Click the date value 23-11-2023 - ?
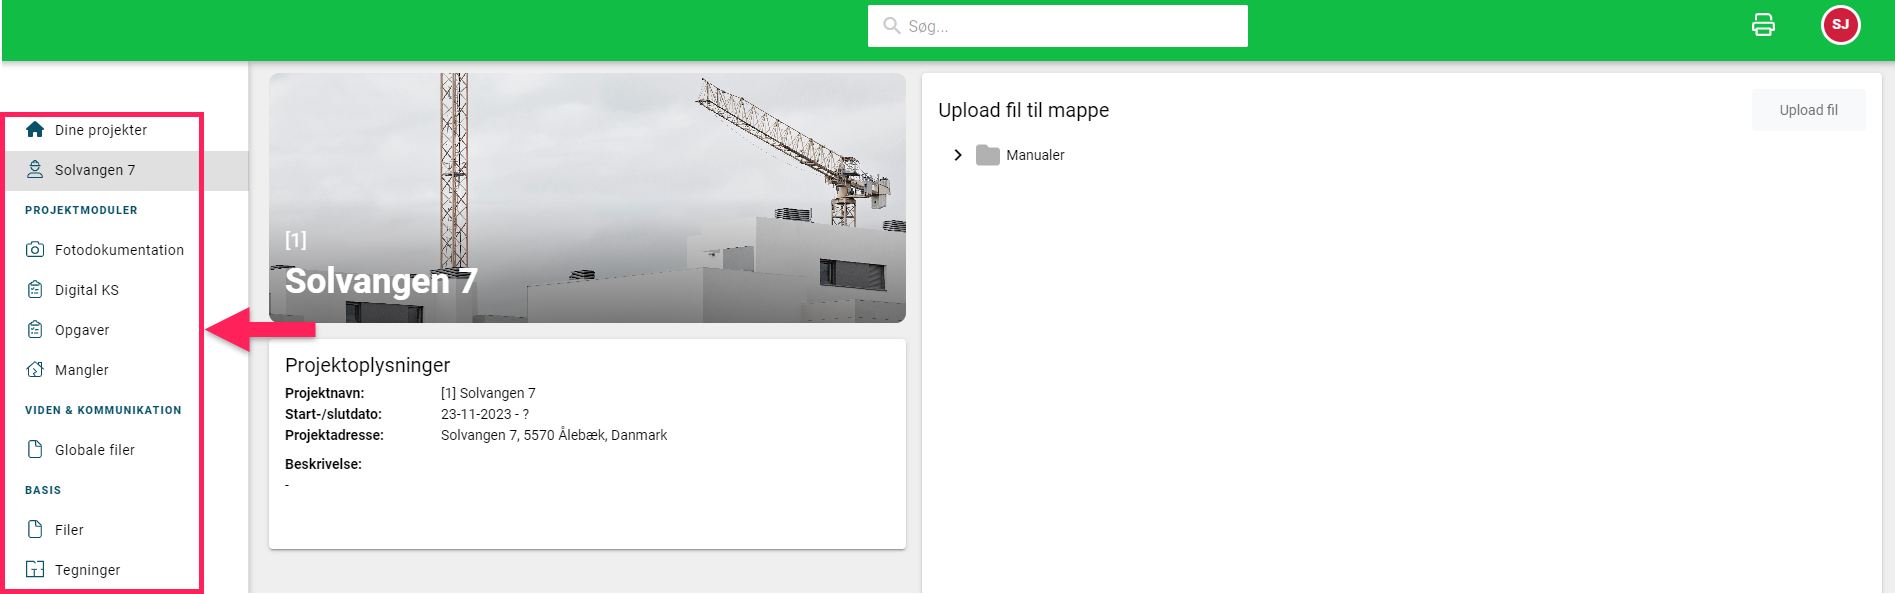Viewport: 1895px width, 594px height. (x=485, y=414)
